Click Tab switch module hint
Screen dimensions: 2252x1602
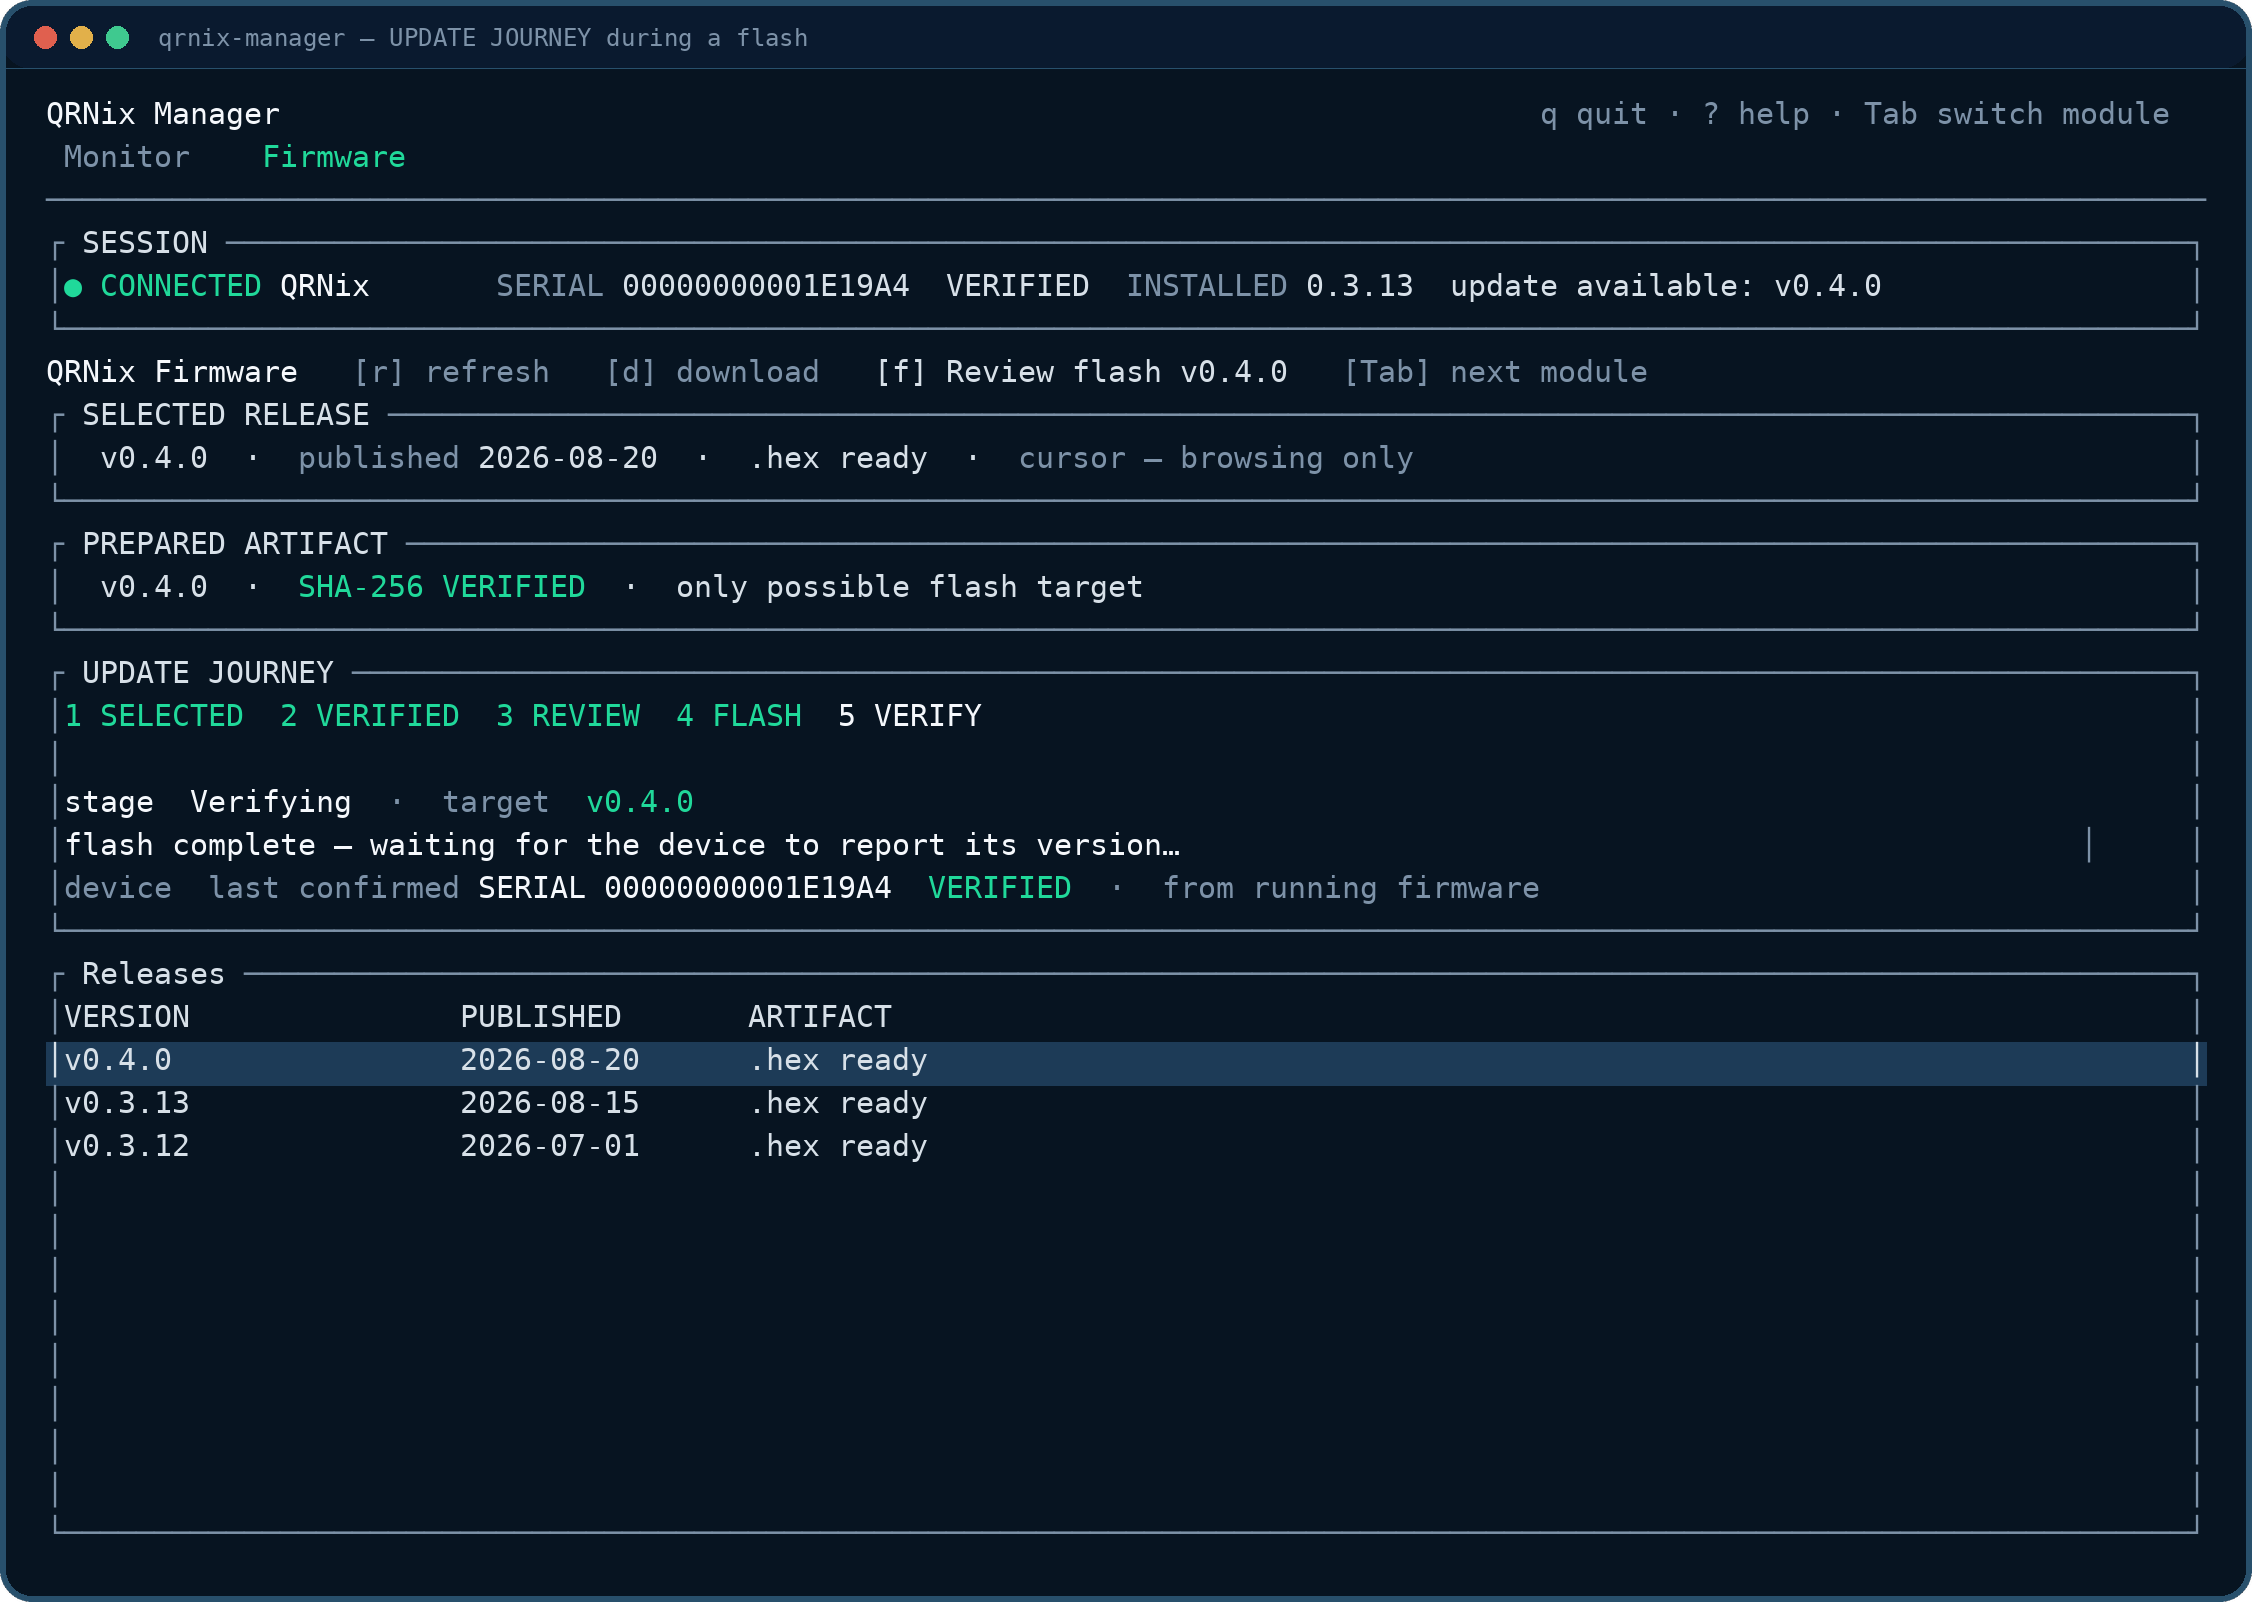click(x=2016, y=114)
